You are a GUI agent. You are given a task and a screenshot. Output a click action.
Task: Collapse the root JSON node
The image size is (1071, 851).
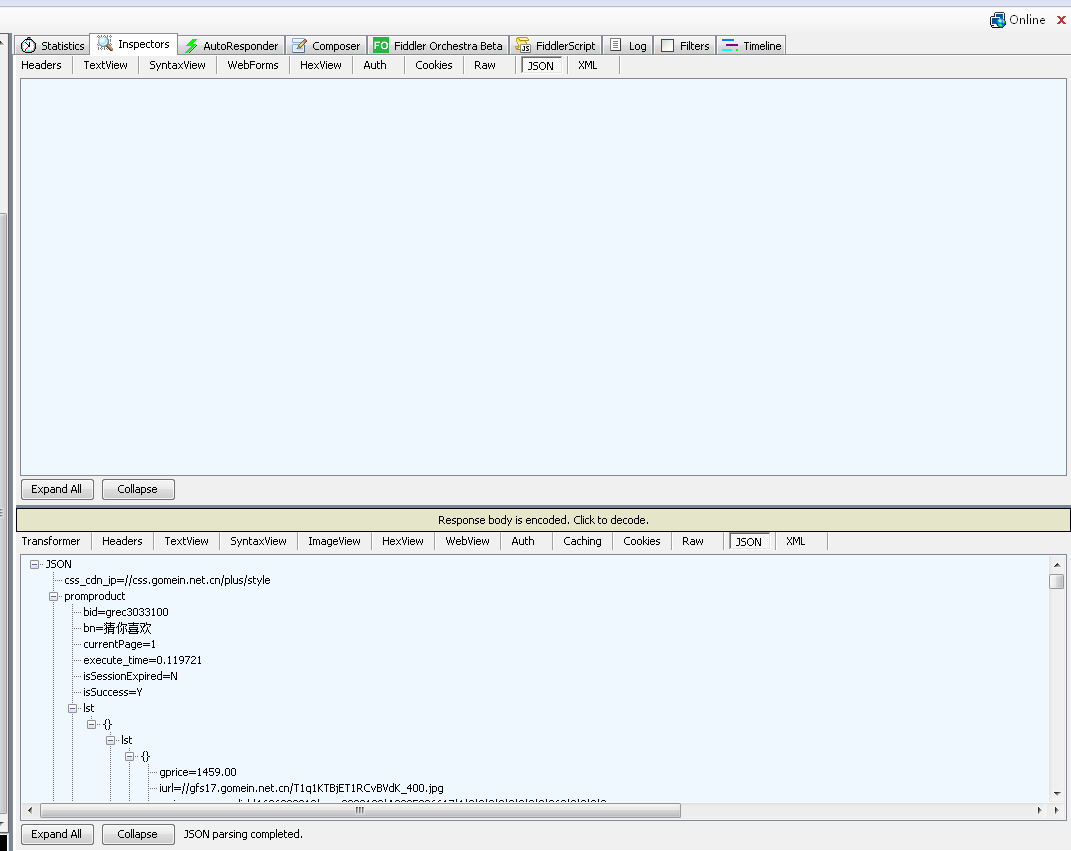click(34, 564)
